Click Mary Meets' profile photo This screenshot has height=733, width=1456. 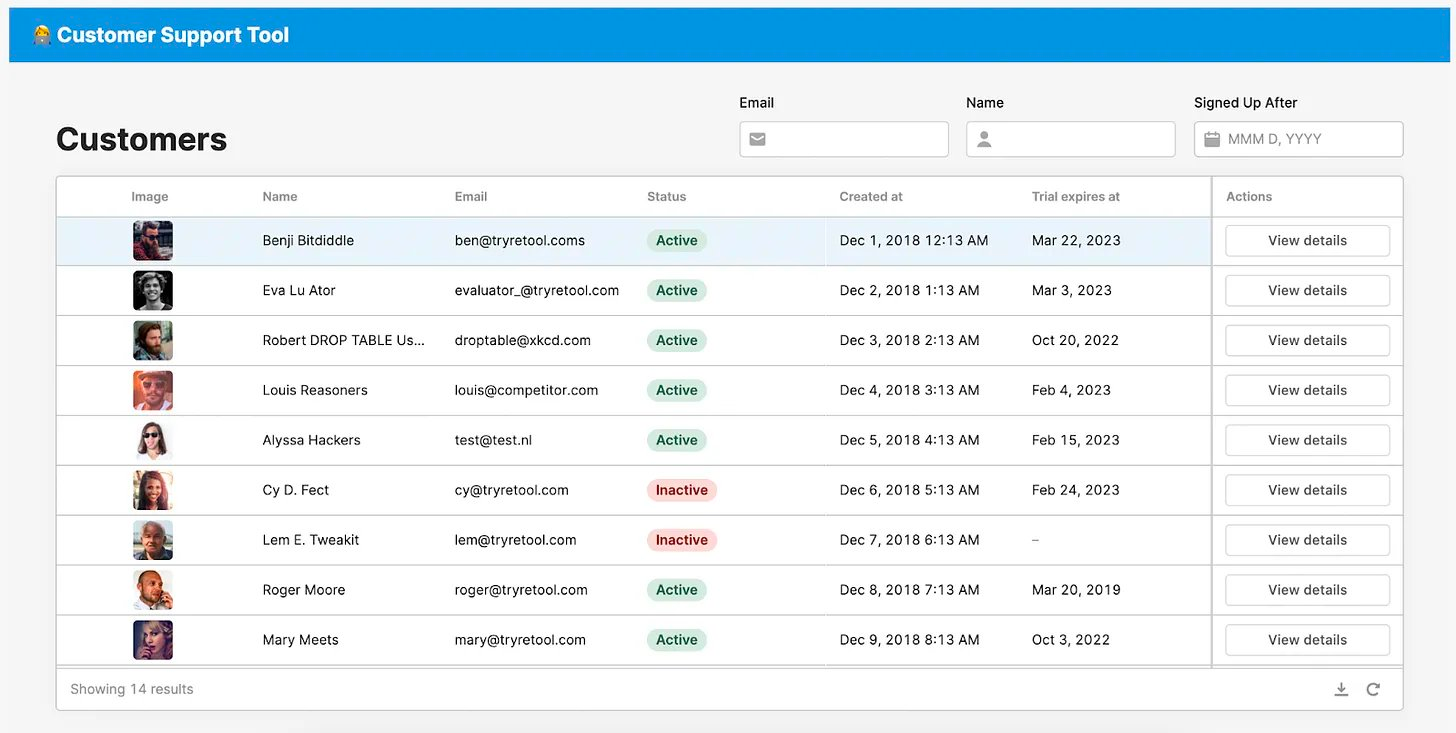coord(153,641)
